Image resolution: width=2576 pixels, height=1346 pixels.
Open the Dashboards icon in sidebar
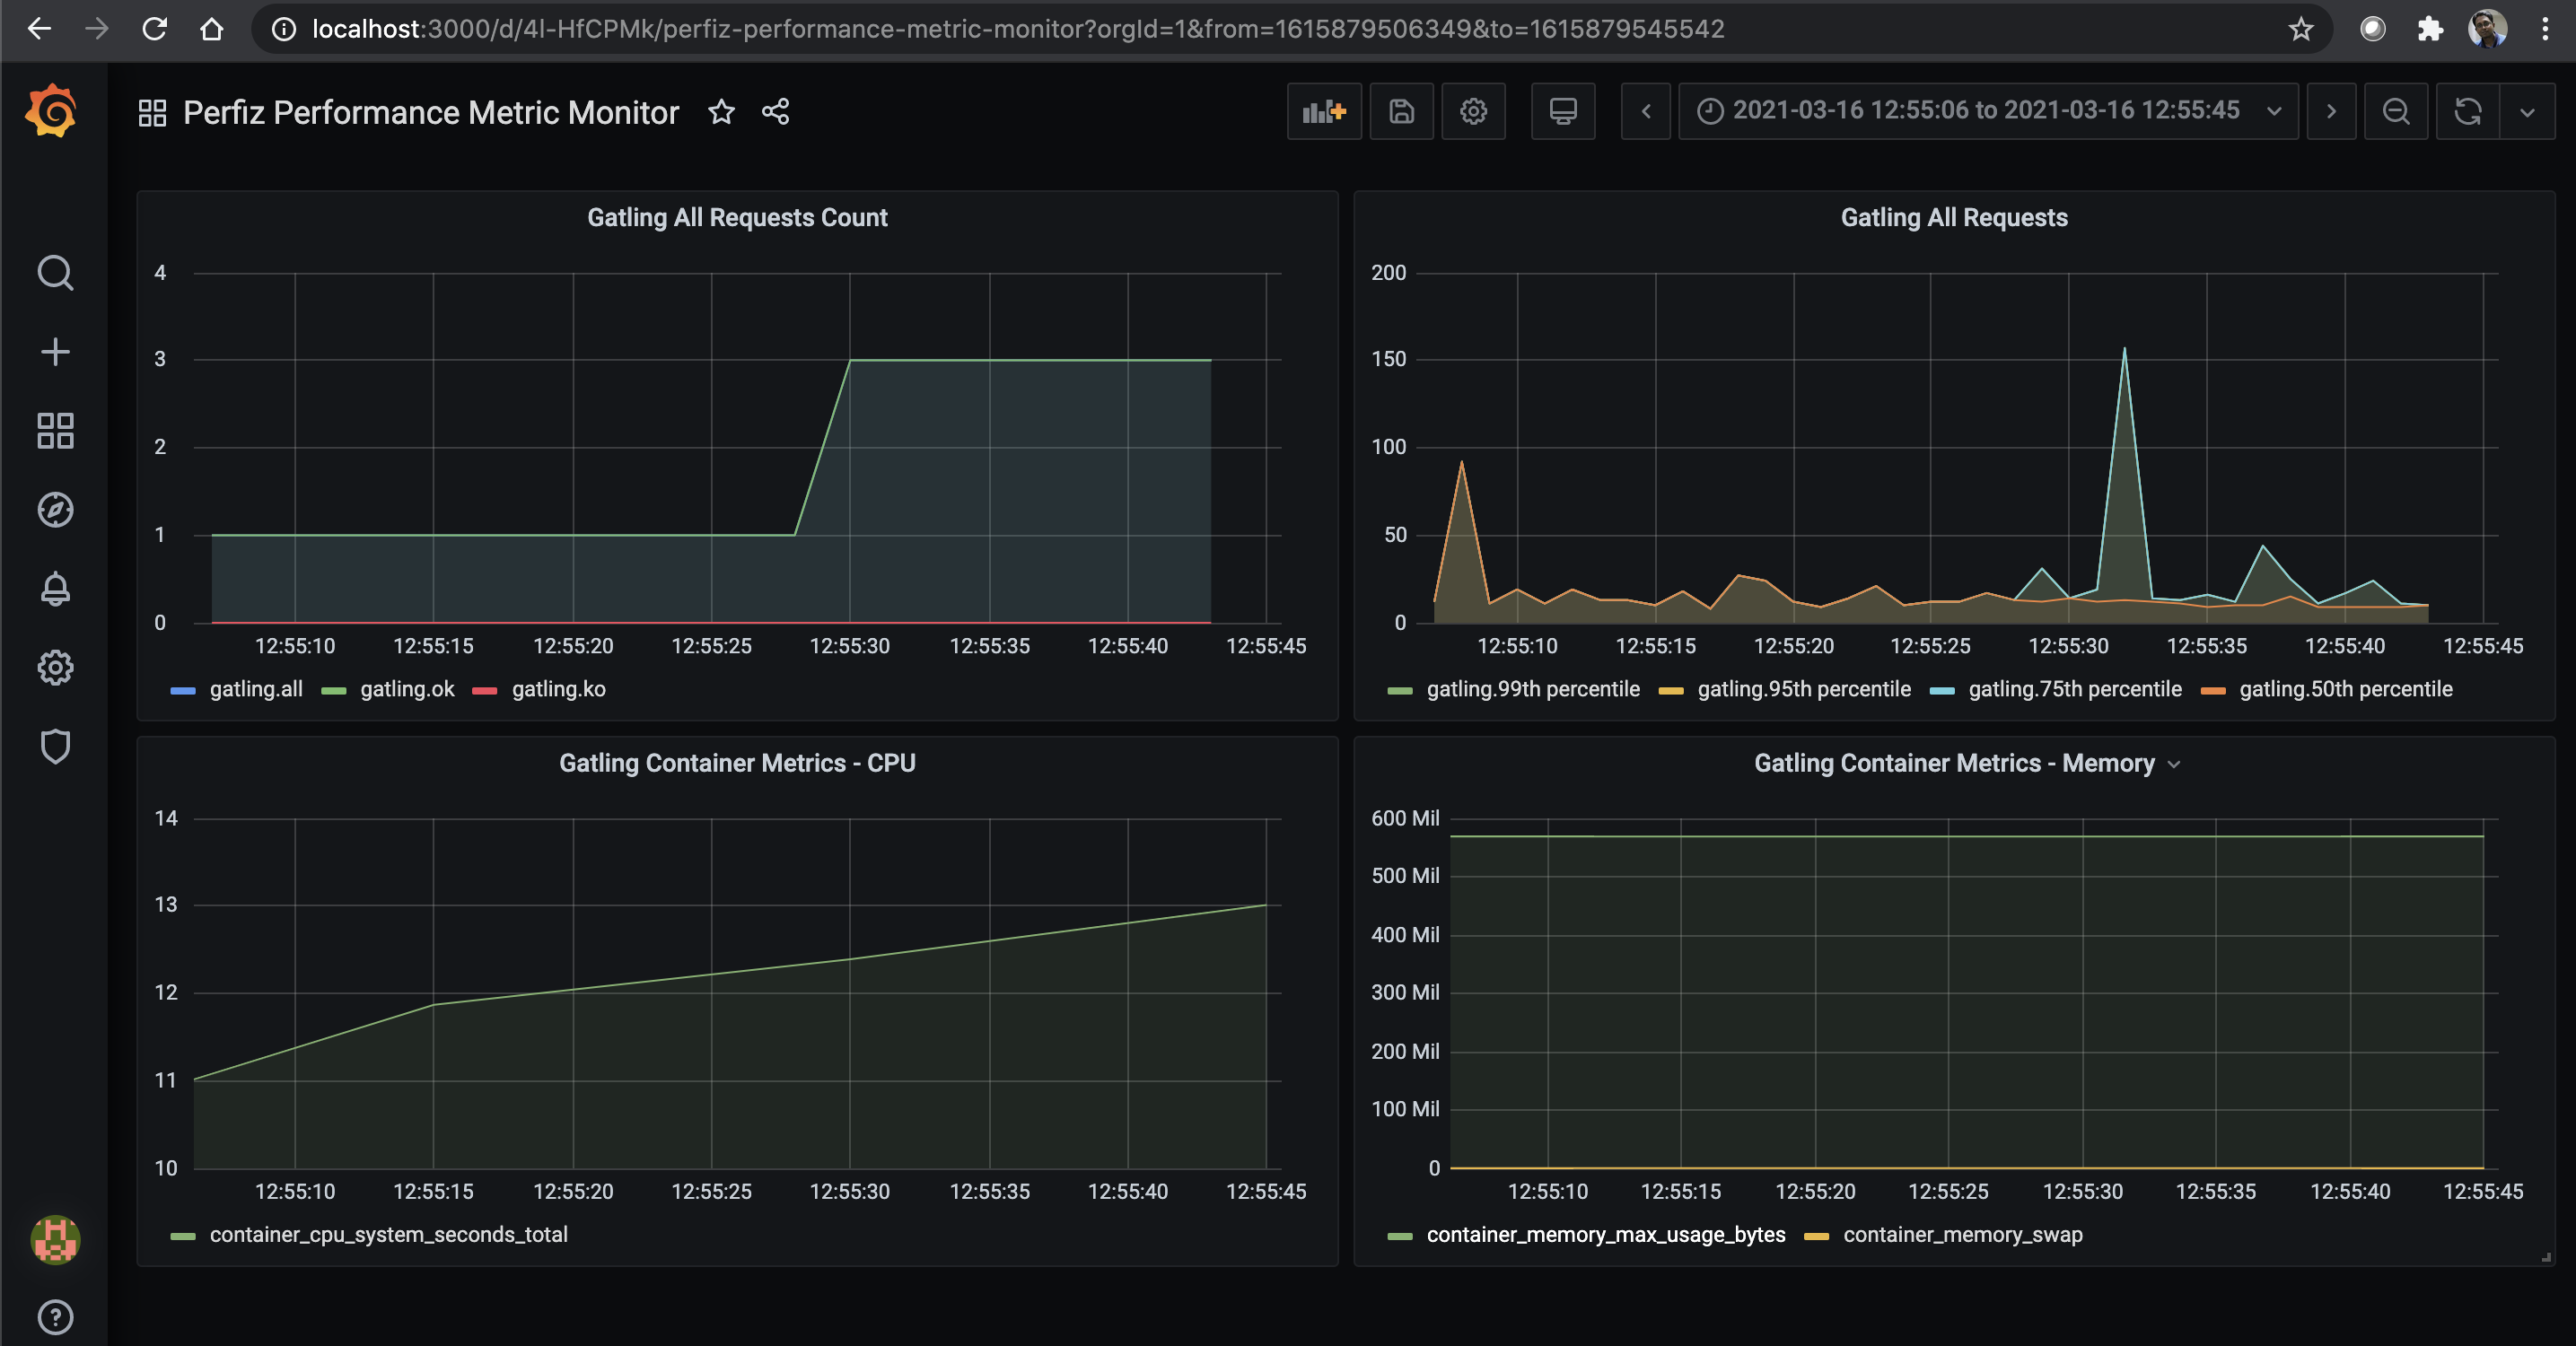[55, 430]
